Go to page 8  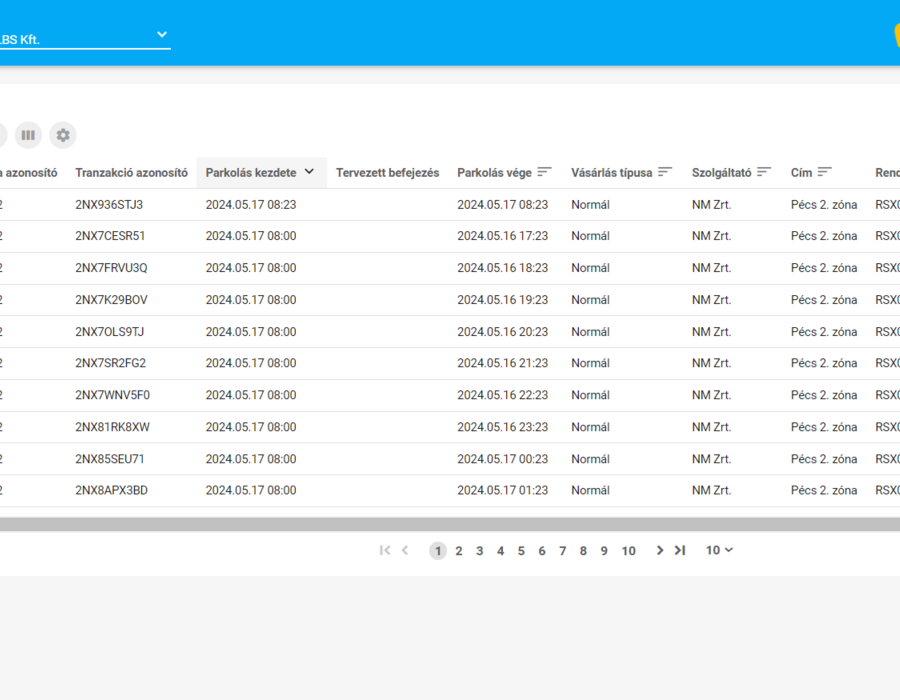pos(583,551)
